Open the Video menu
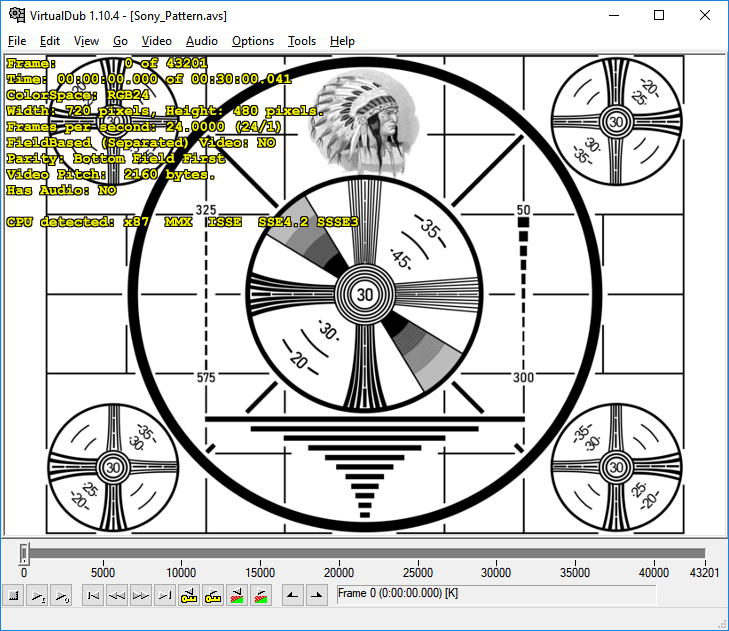The width and height of the screenshot is (729, 631). tap(157, 41)
